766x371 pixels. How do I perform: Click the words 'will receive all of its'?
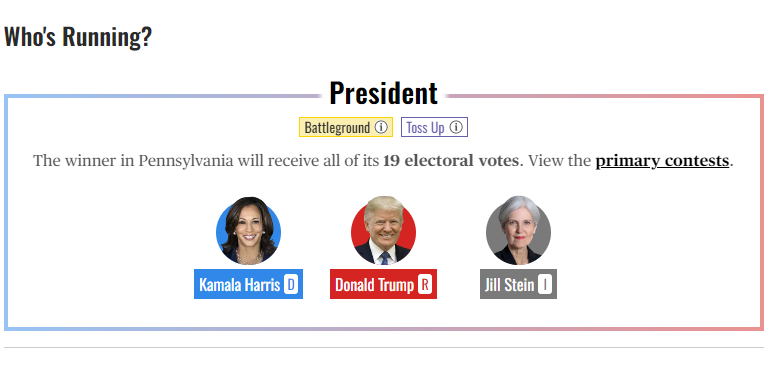[x=308, y=161]
